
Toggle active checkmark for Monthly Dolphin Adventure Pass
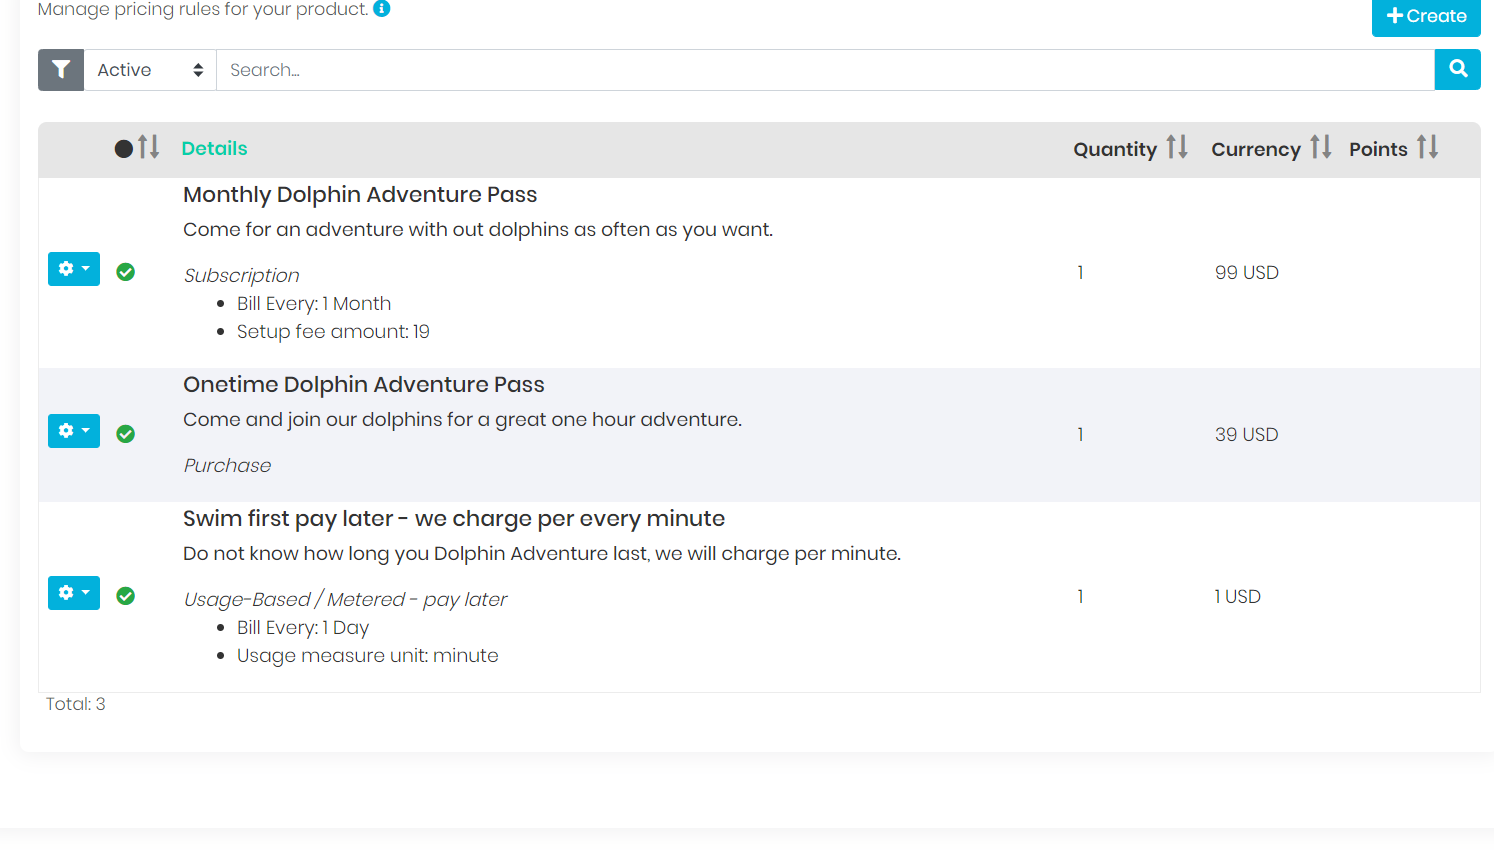[126, 272]
